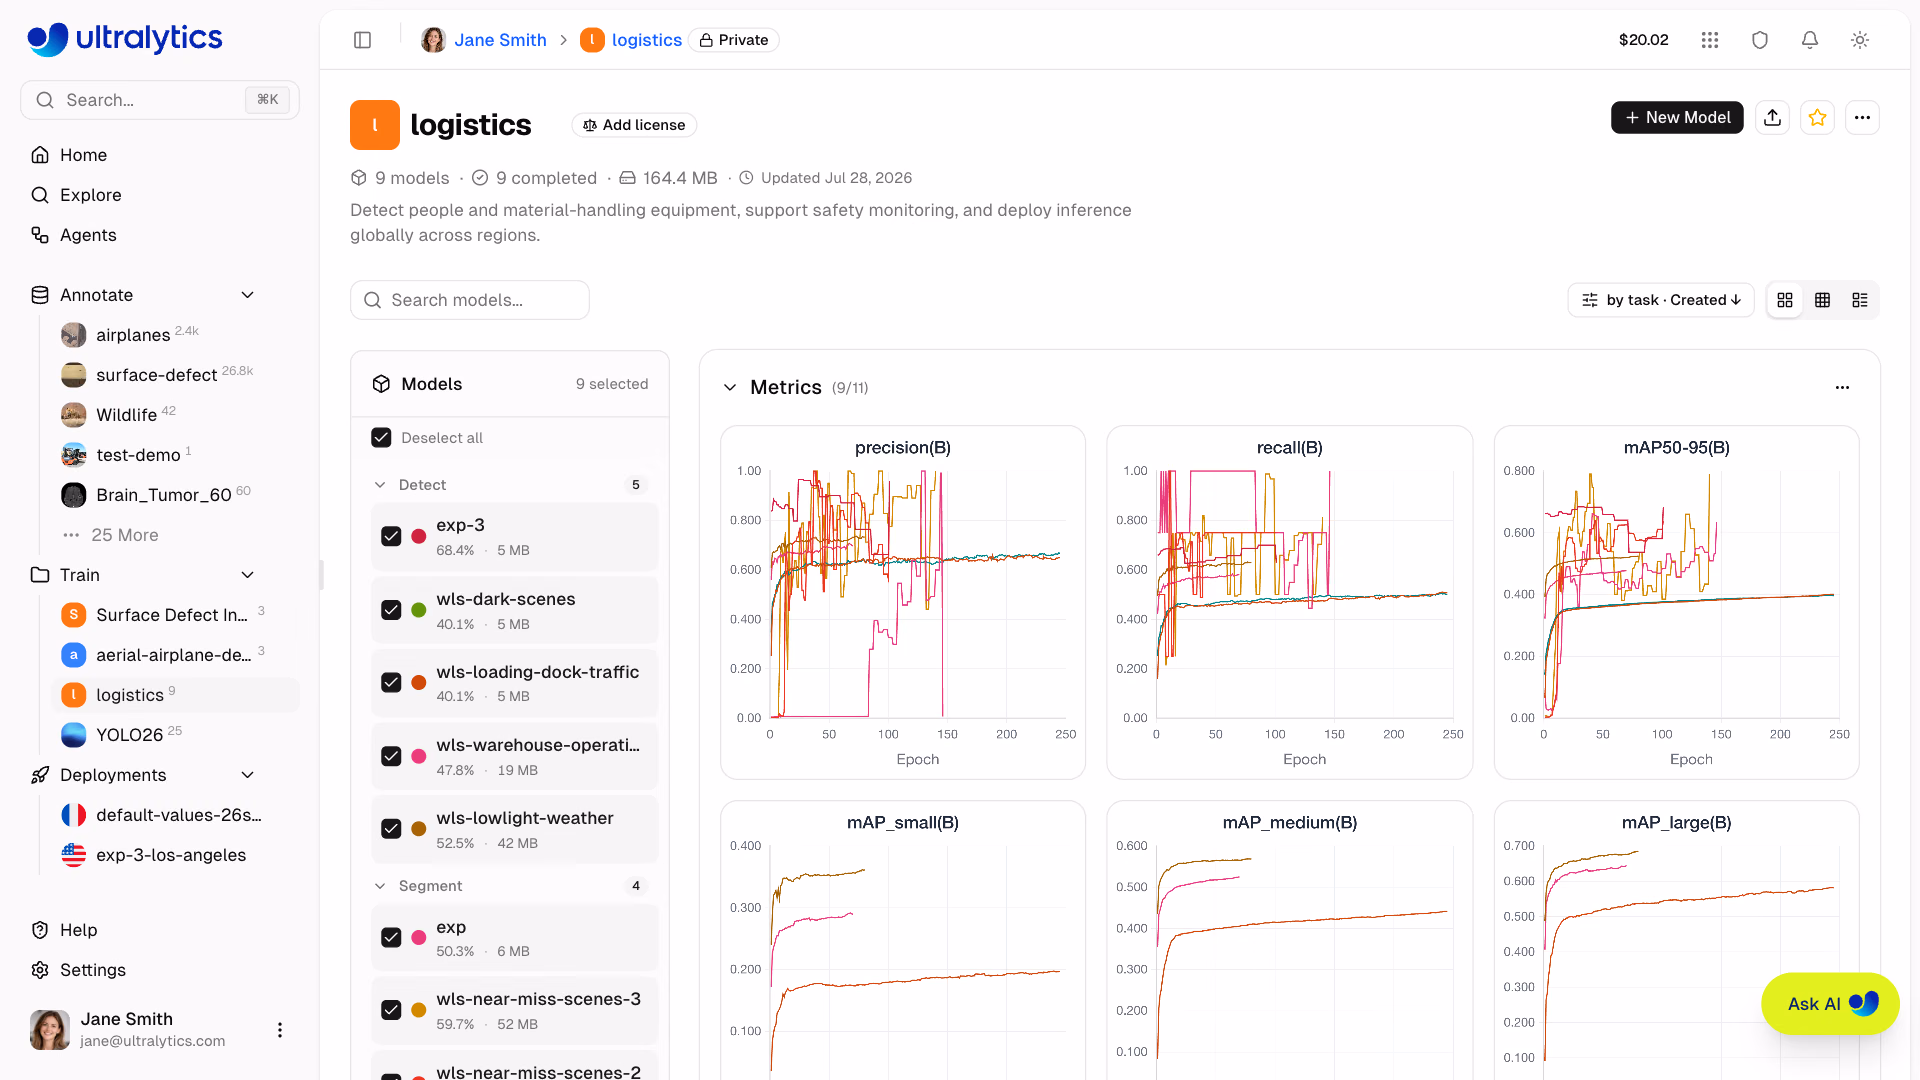Switch to table view
Screen dimensions: 1920x1080
pyautogui.click(x=1823, y=300)
